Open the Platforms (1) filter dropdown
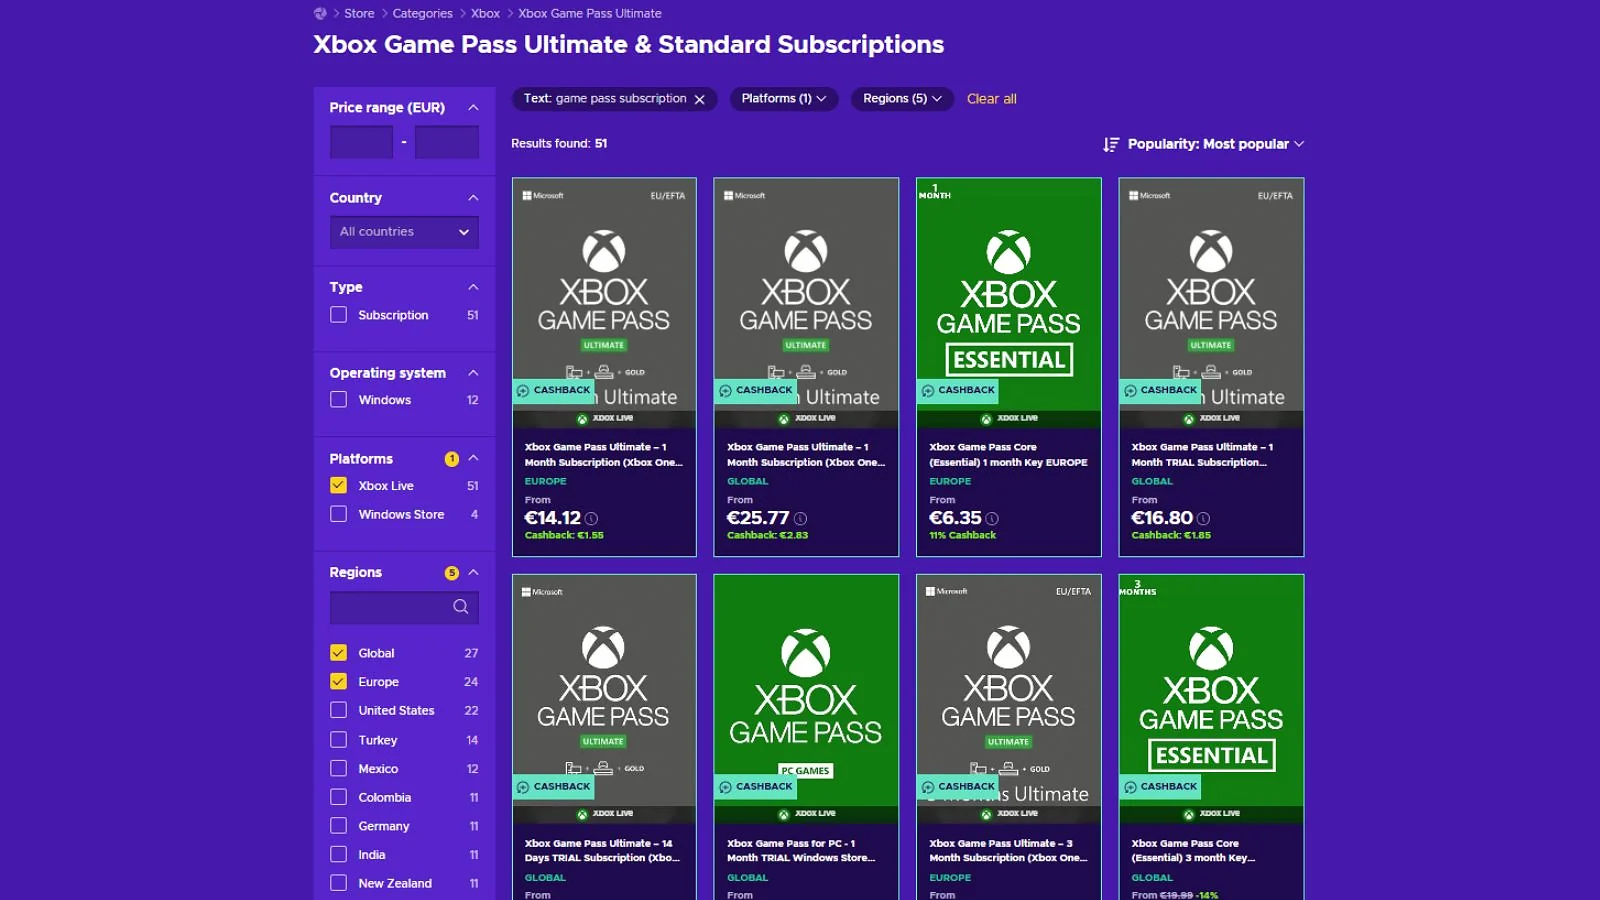The image size is (1600, 900). click(784, 99)
